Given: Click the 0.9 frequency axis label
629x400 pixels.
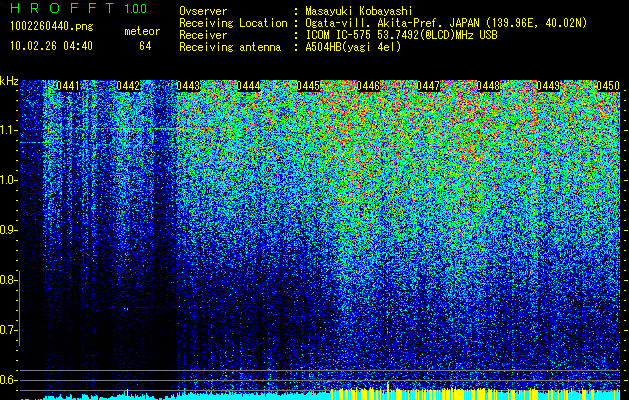Looking at the screenshot, I should click(7, 230).
